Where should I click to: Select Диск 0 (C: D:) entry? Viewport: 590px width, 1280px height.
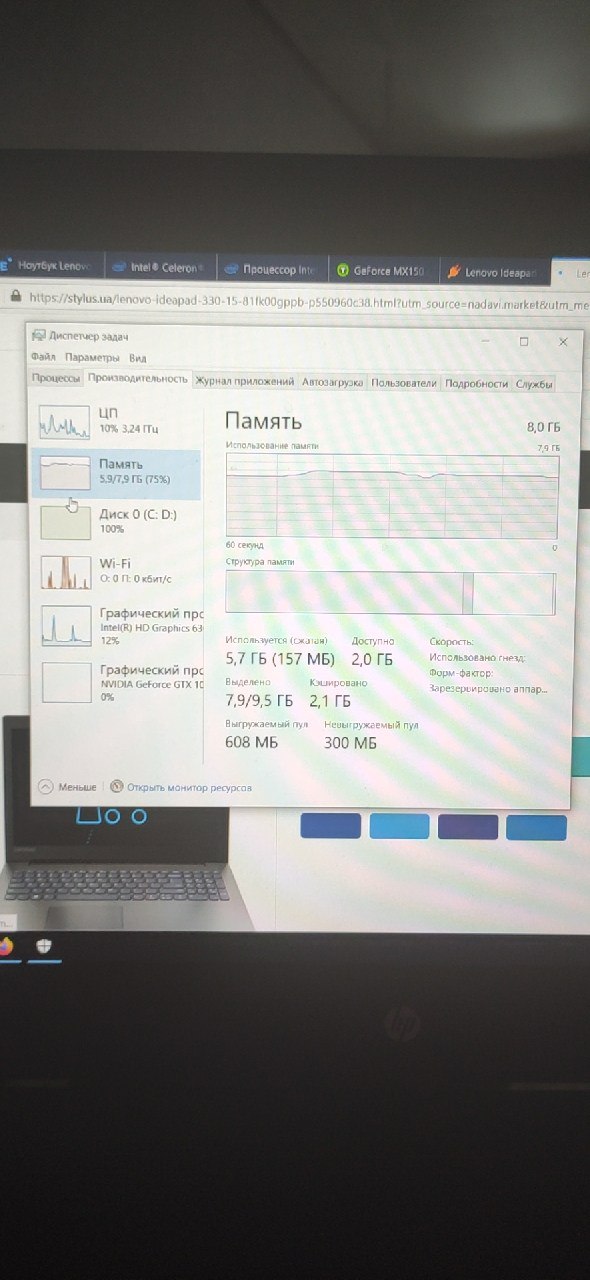[x=116, y=522]
